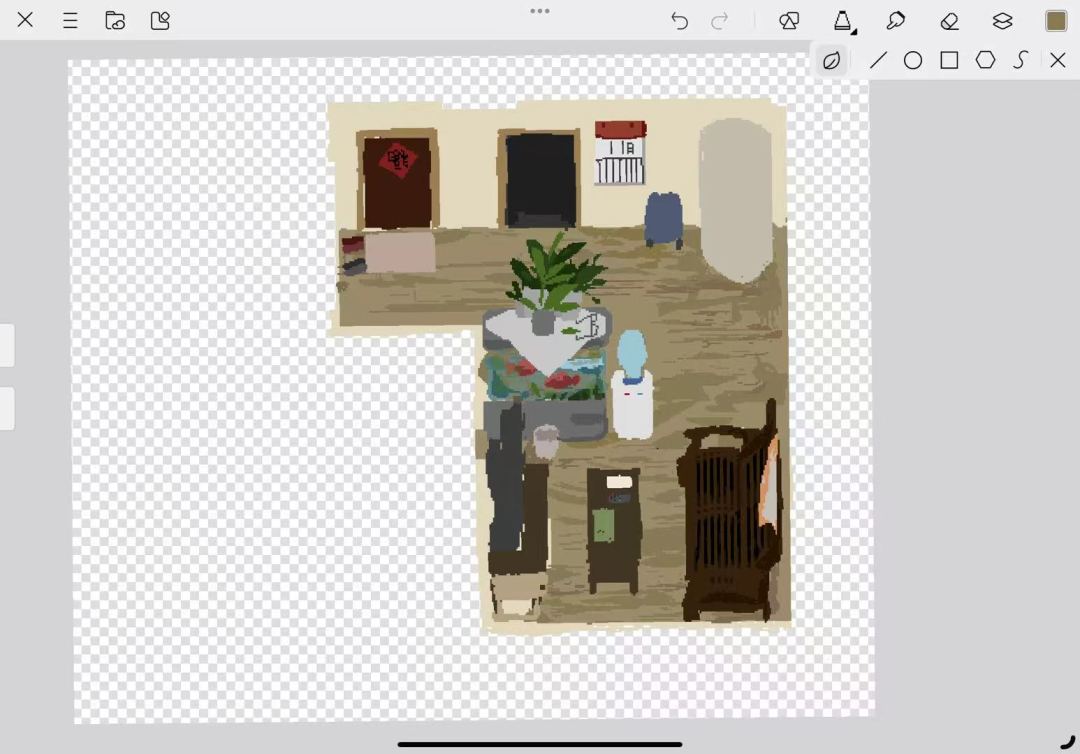Click the greyed-out redo arrow
The width and height of the screenshot is (1080, 754).
point(719,21)
